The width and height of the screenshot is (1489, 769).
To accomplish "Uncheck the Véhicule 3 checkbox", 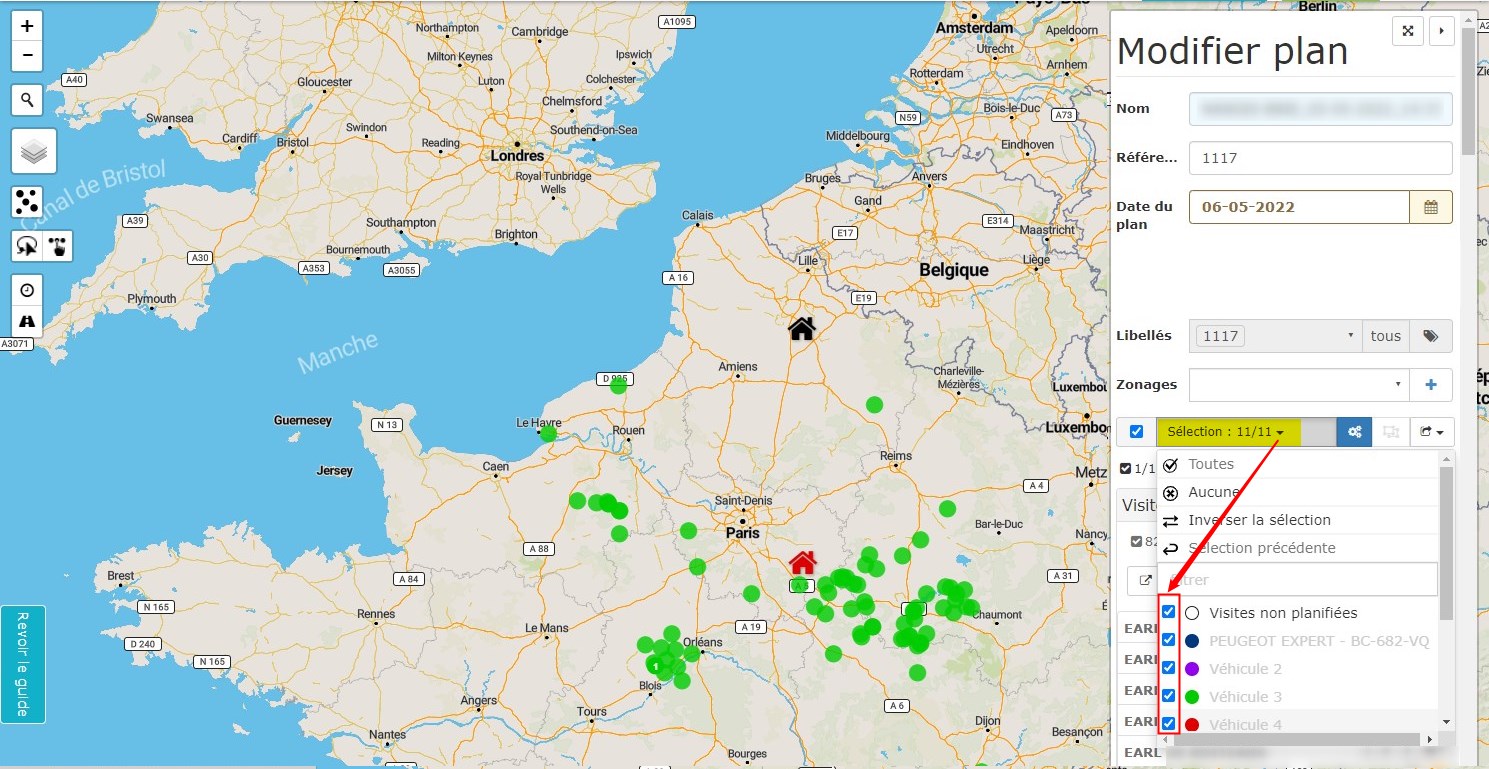I will coord(1168,696).
